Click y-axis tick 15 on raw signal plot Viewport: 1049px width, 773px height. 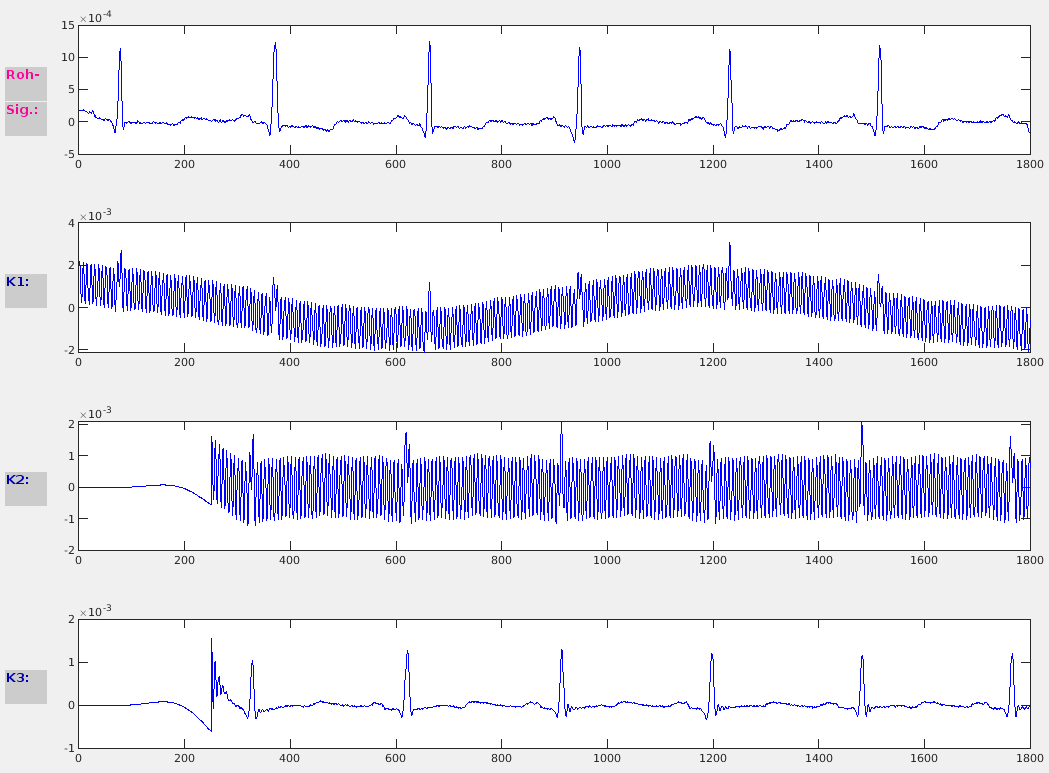(x=67, y=26)
